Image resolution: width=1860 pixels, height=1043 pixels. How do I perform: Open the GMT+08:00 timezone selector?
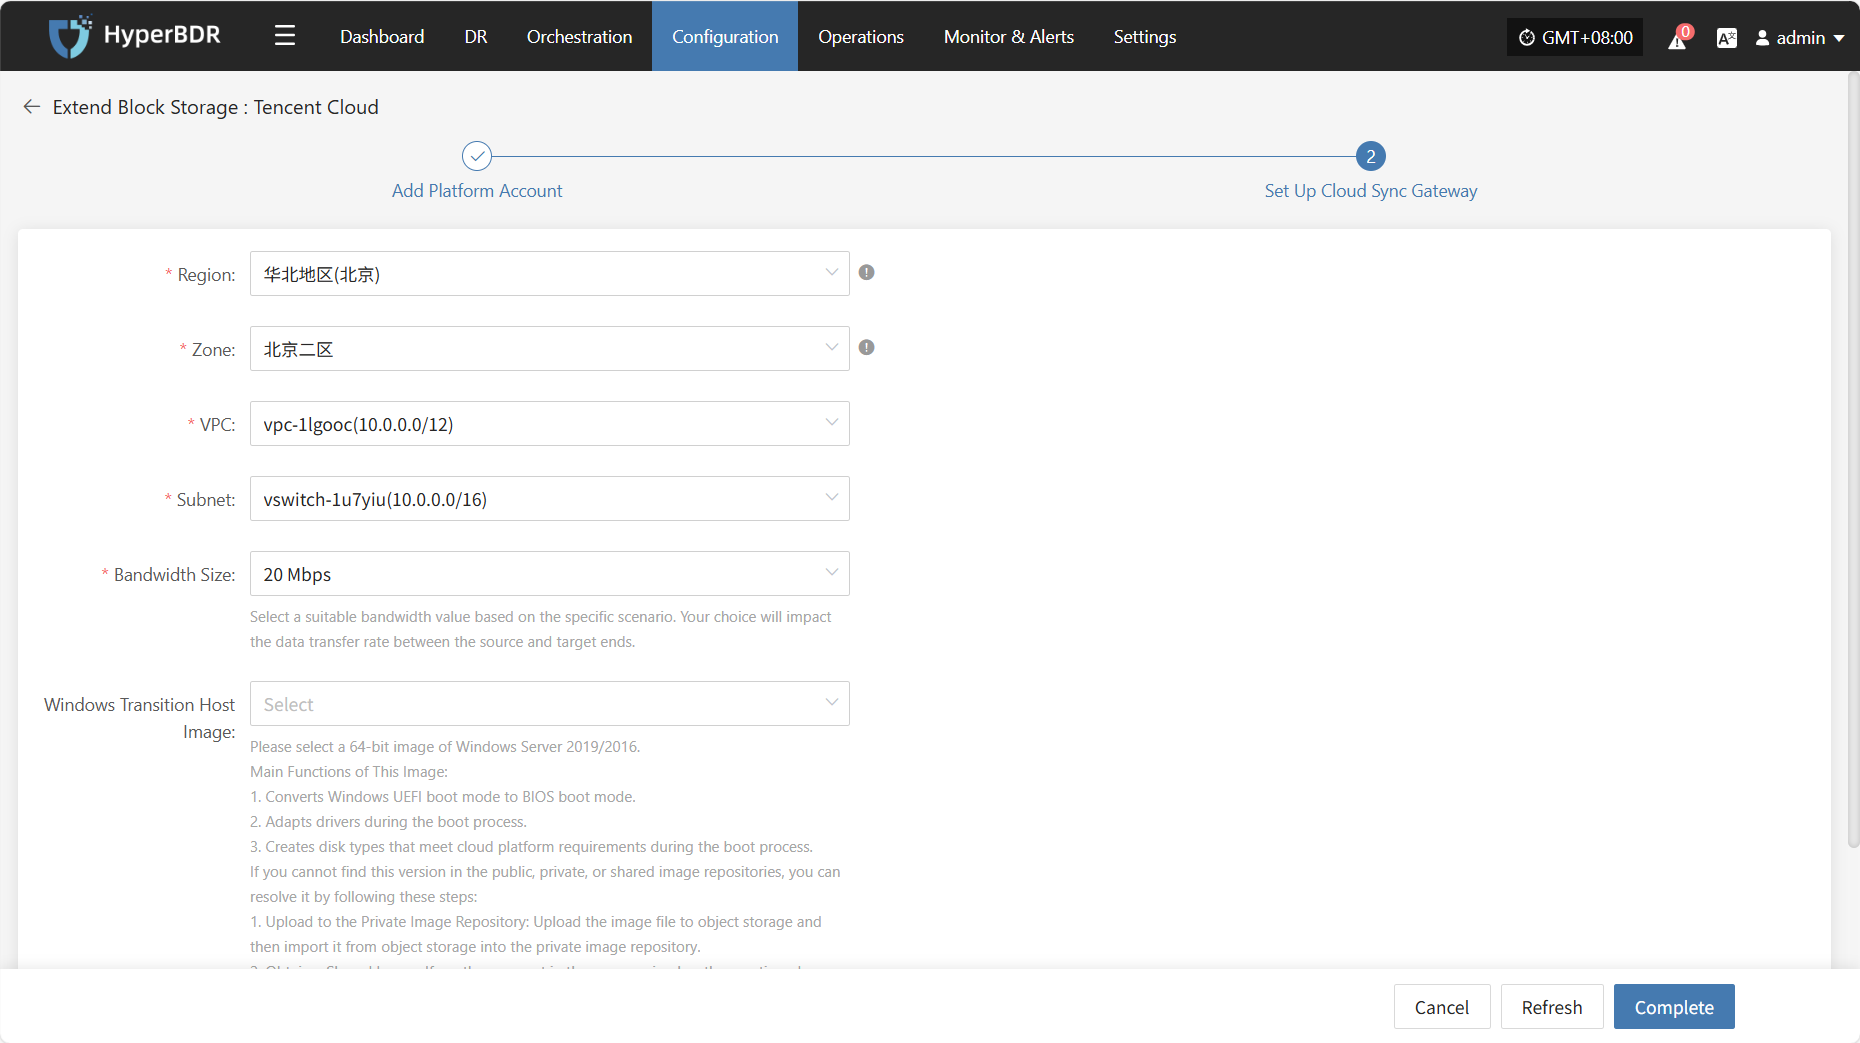coord(1575,37)
